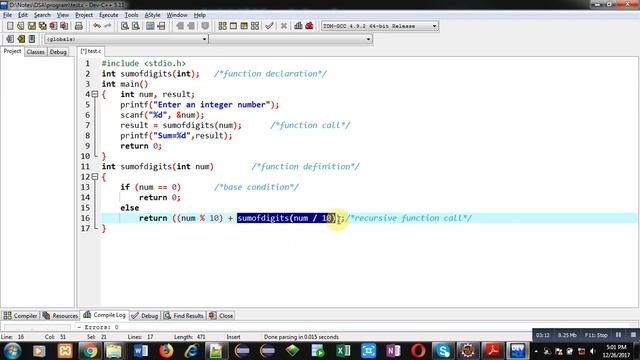This screenshot has height=360, width=640.
Task: Click the highlighted sumofdigits(num / 10) text
Action: click(x=286, y=218)
